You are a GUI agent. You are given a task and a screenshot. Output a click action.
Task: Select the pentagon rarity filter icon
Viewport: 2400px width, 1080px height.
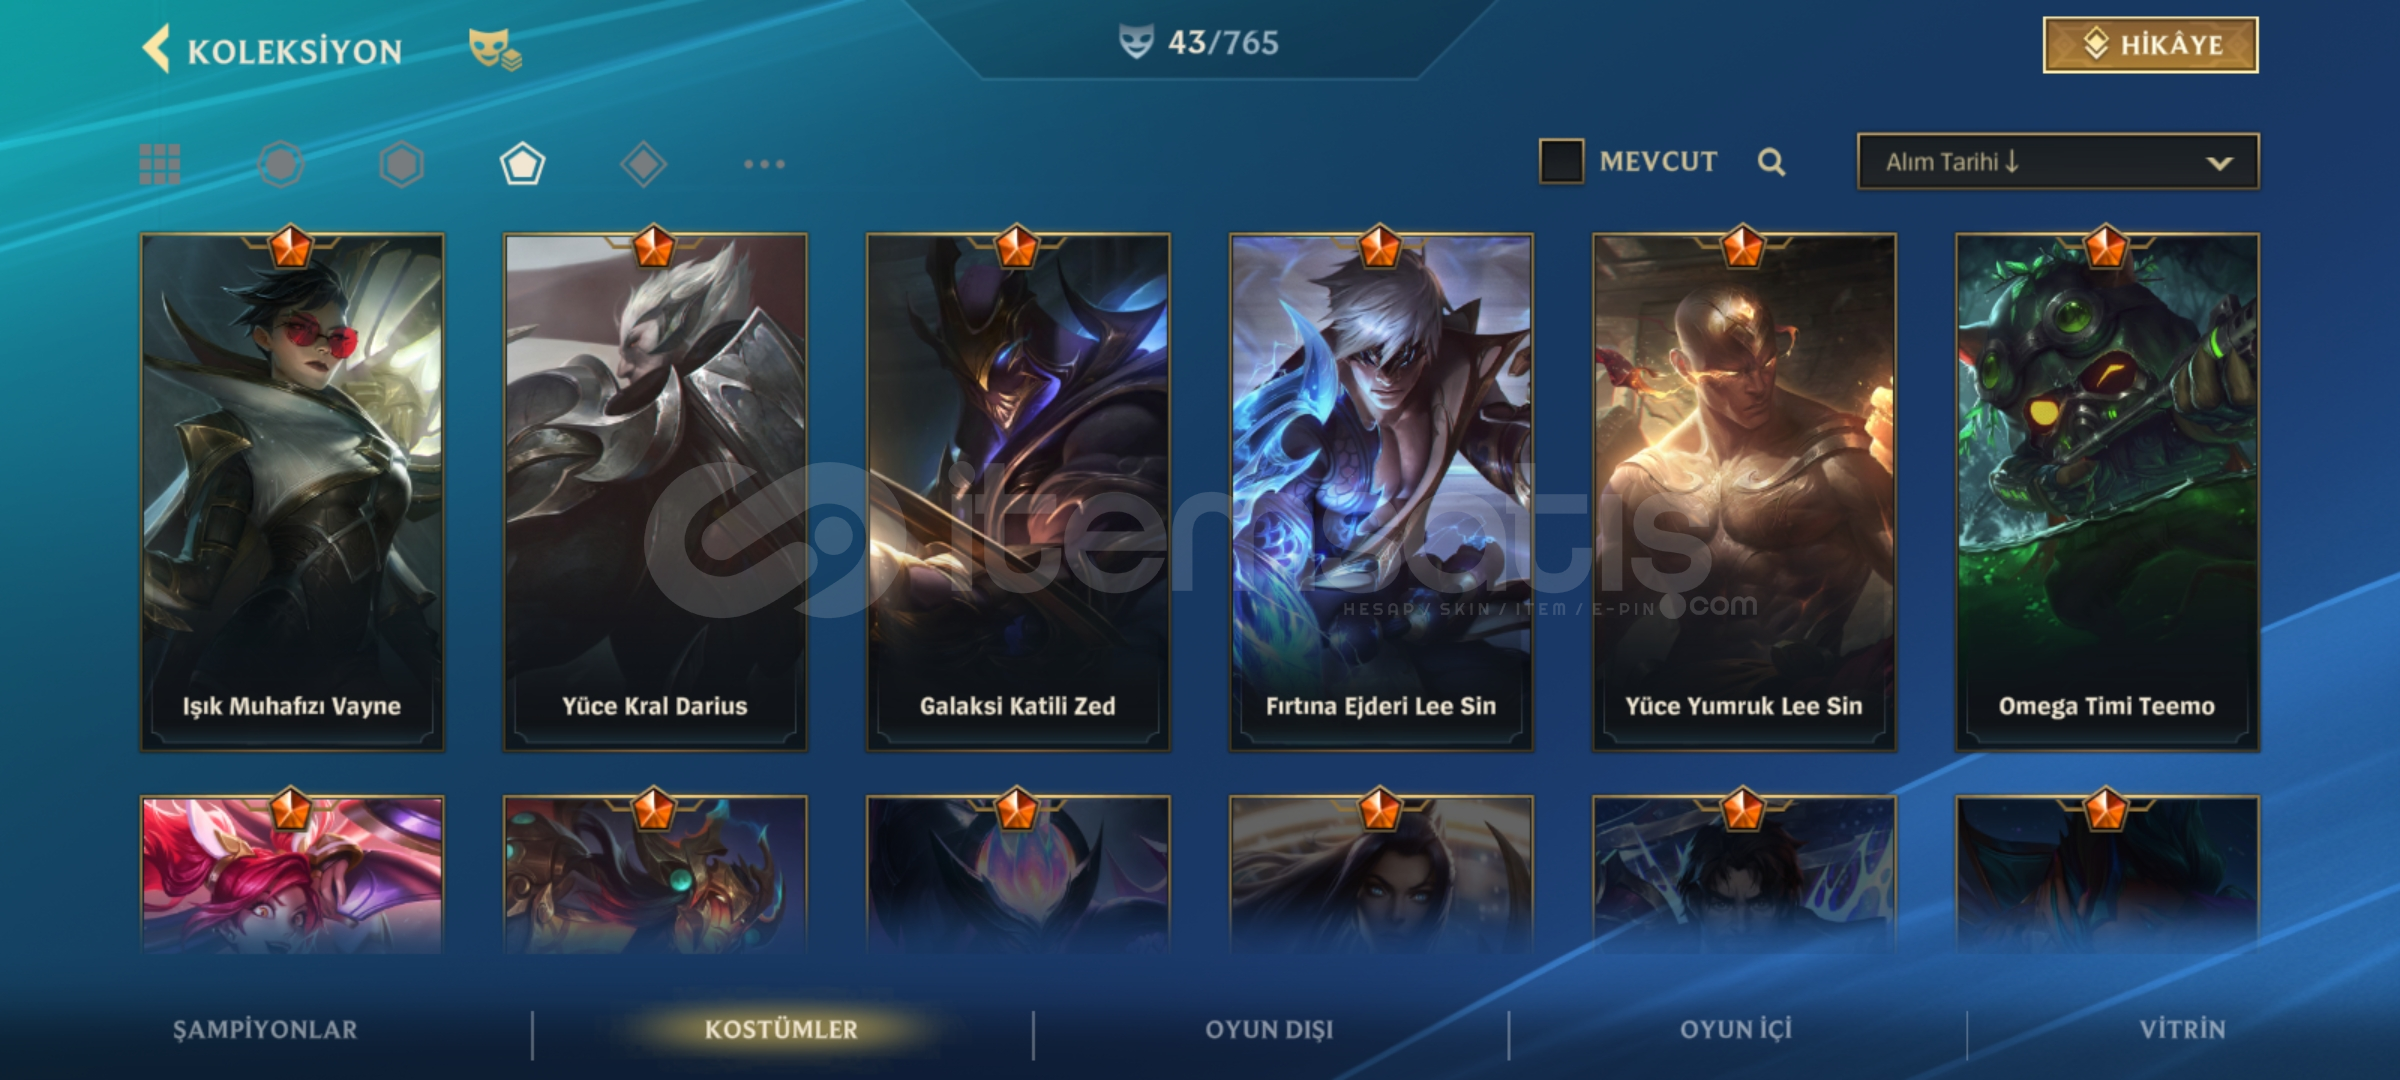point(522,164)
